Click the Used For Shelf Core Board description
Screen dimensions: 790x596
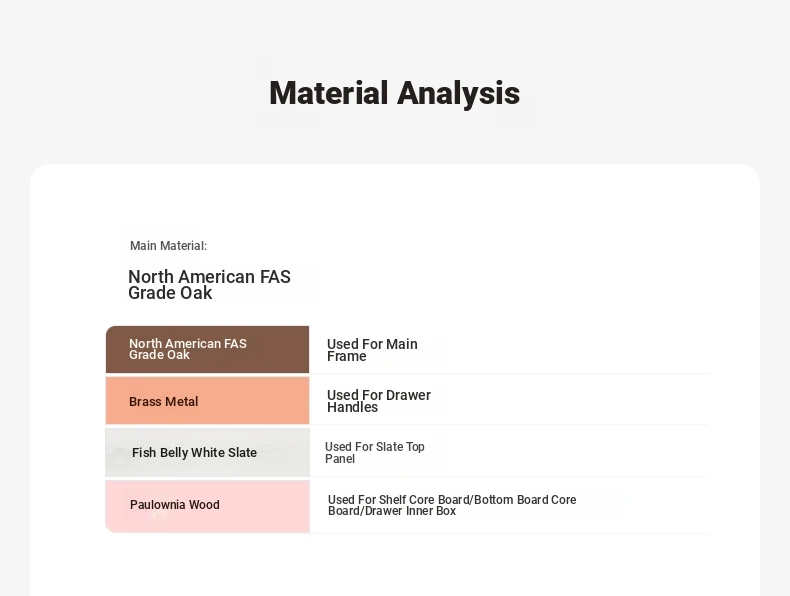tap(452, 505)
